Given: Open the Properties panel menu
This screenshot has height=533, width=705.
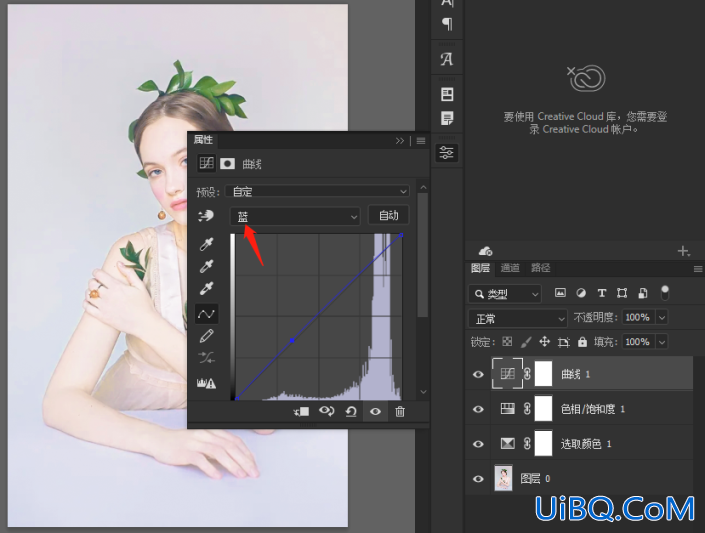Looking at the screenshot, I should [x=421, y=141].
